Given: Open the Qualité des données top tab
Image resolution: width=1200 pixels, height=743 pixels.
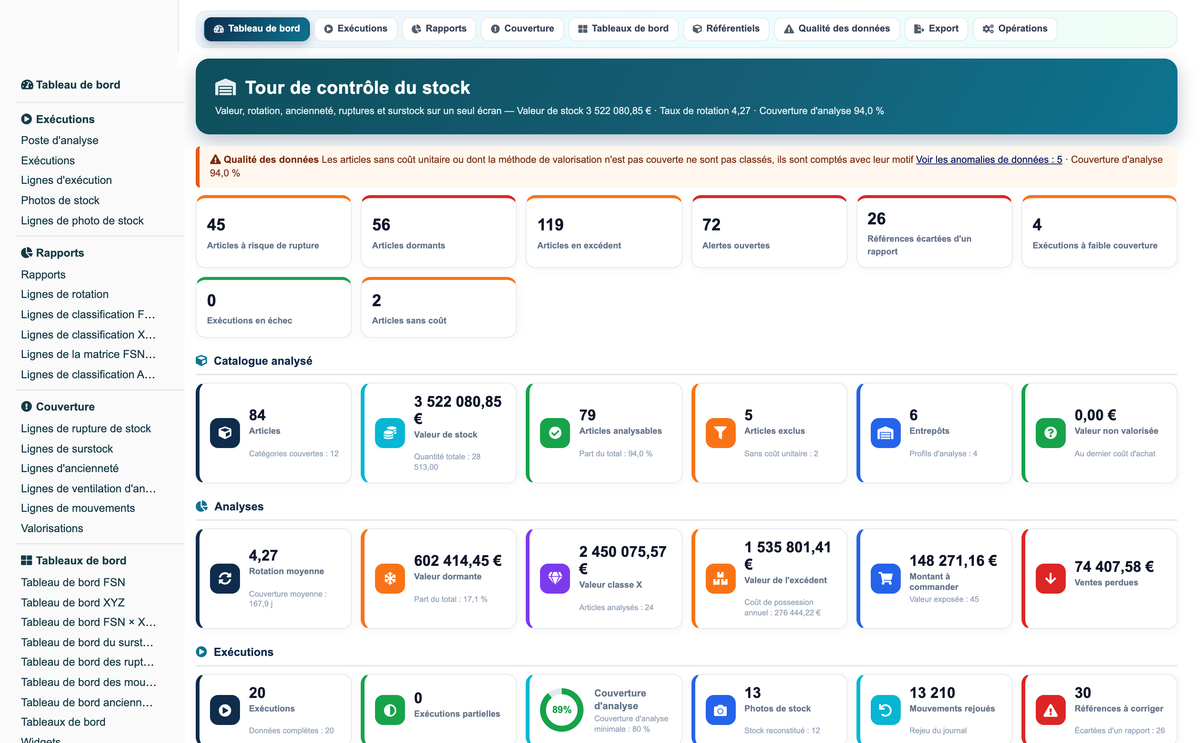Looking at the screenshot, I should [837, 29].
